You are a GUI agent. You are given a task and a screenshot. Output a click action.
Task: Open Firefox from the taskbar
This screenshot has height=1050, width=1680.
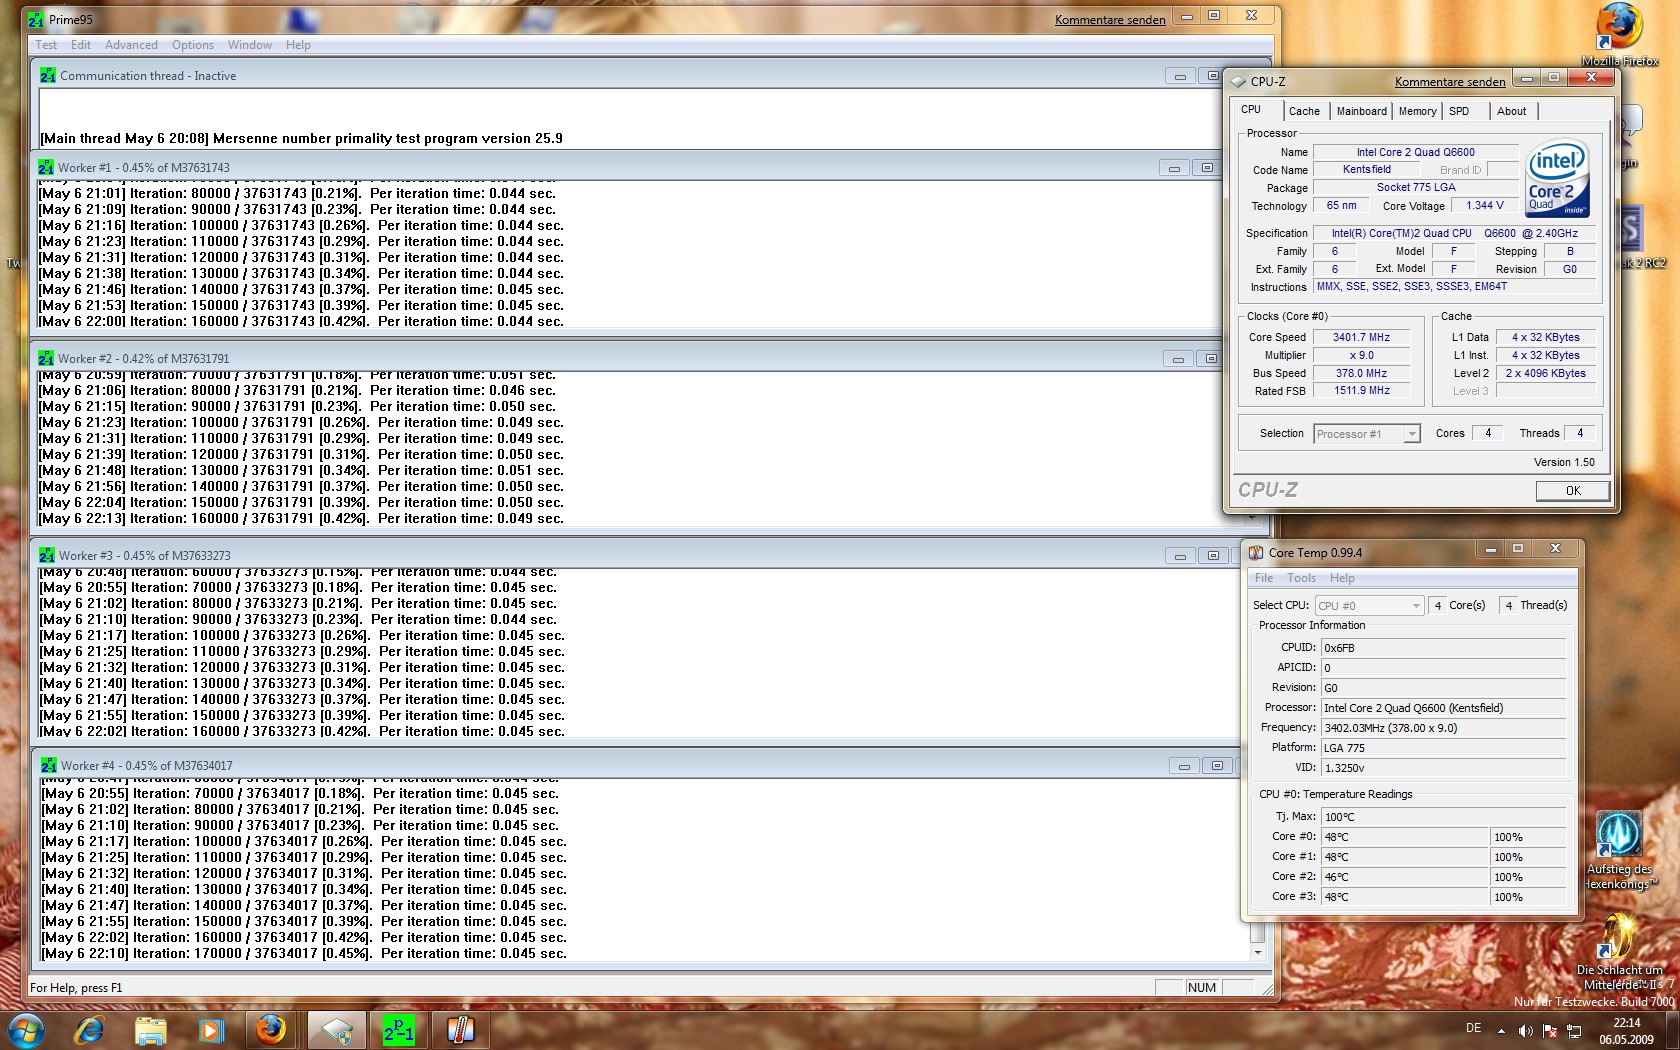pos(271,1030)
